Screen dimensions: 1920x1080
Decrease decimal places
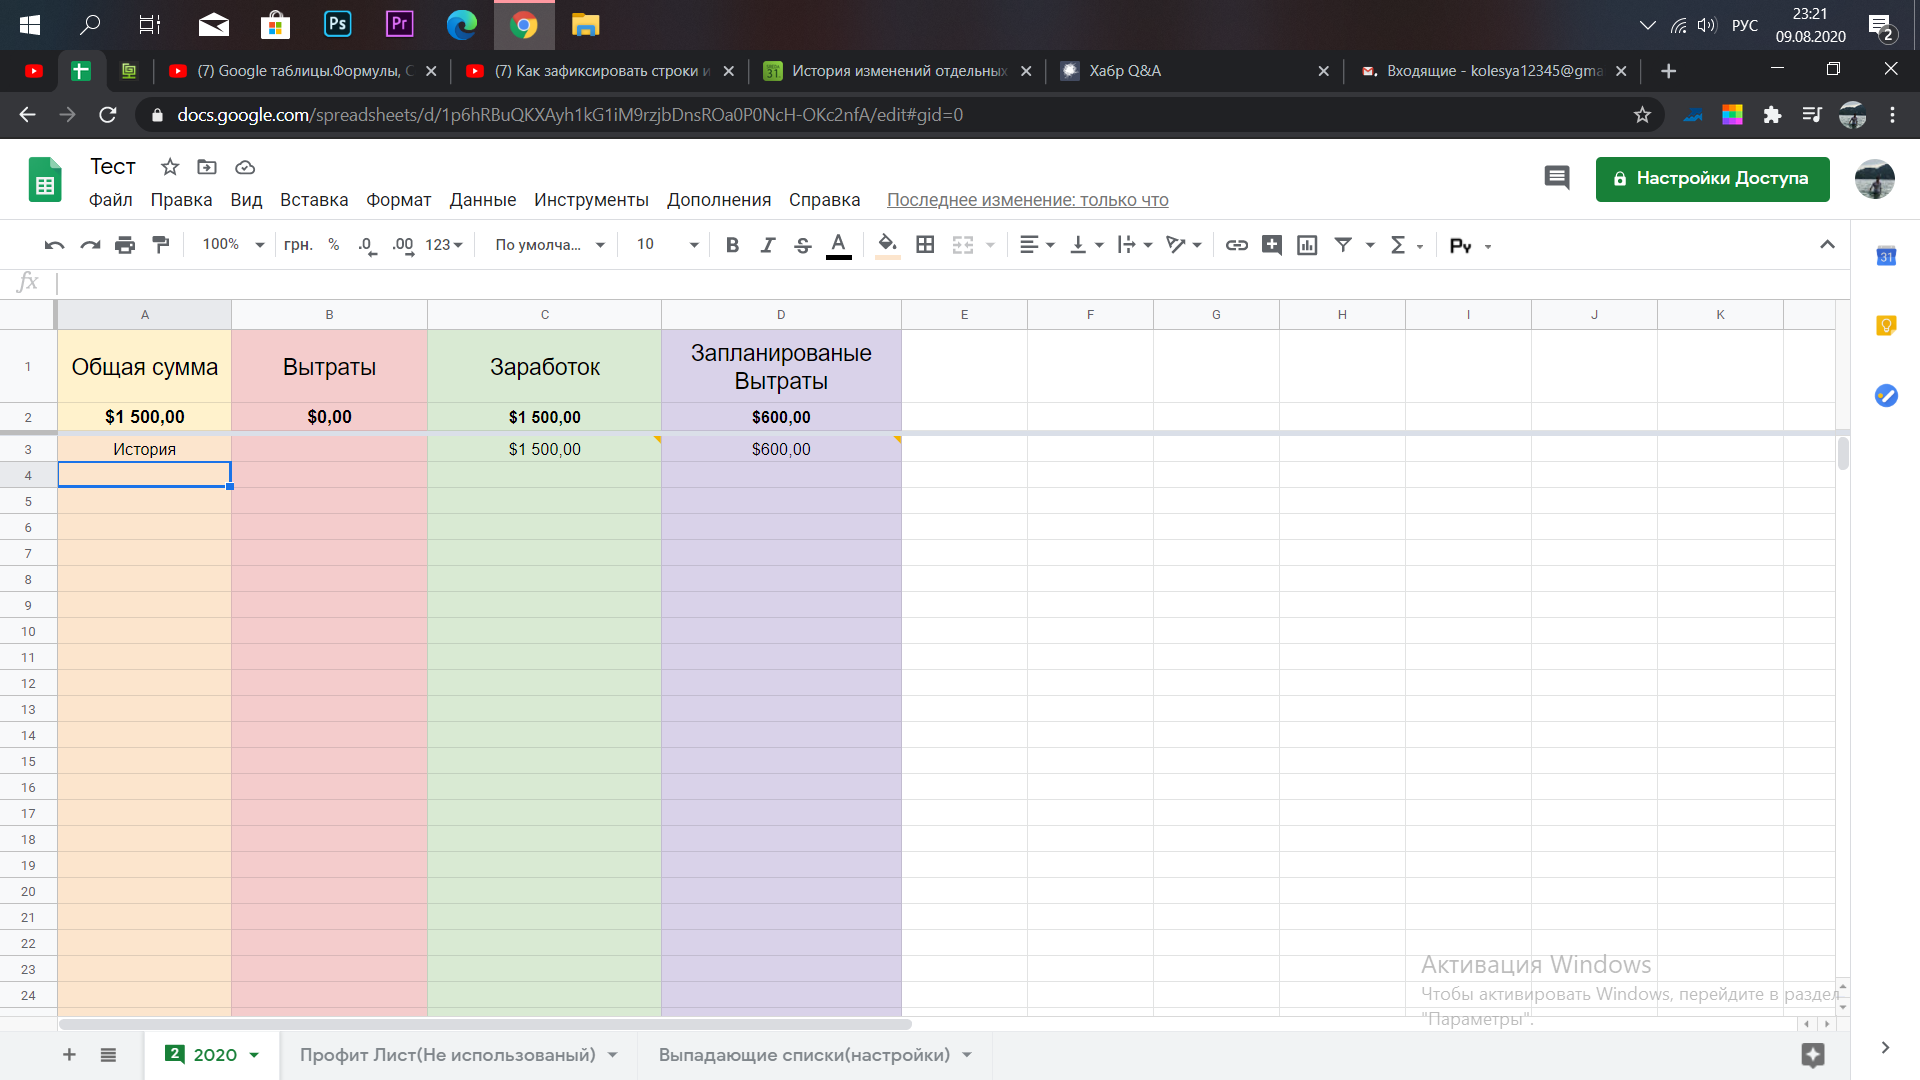click(x=367, y=245)
